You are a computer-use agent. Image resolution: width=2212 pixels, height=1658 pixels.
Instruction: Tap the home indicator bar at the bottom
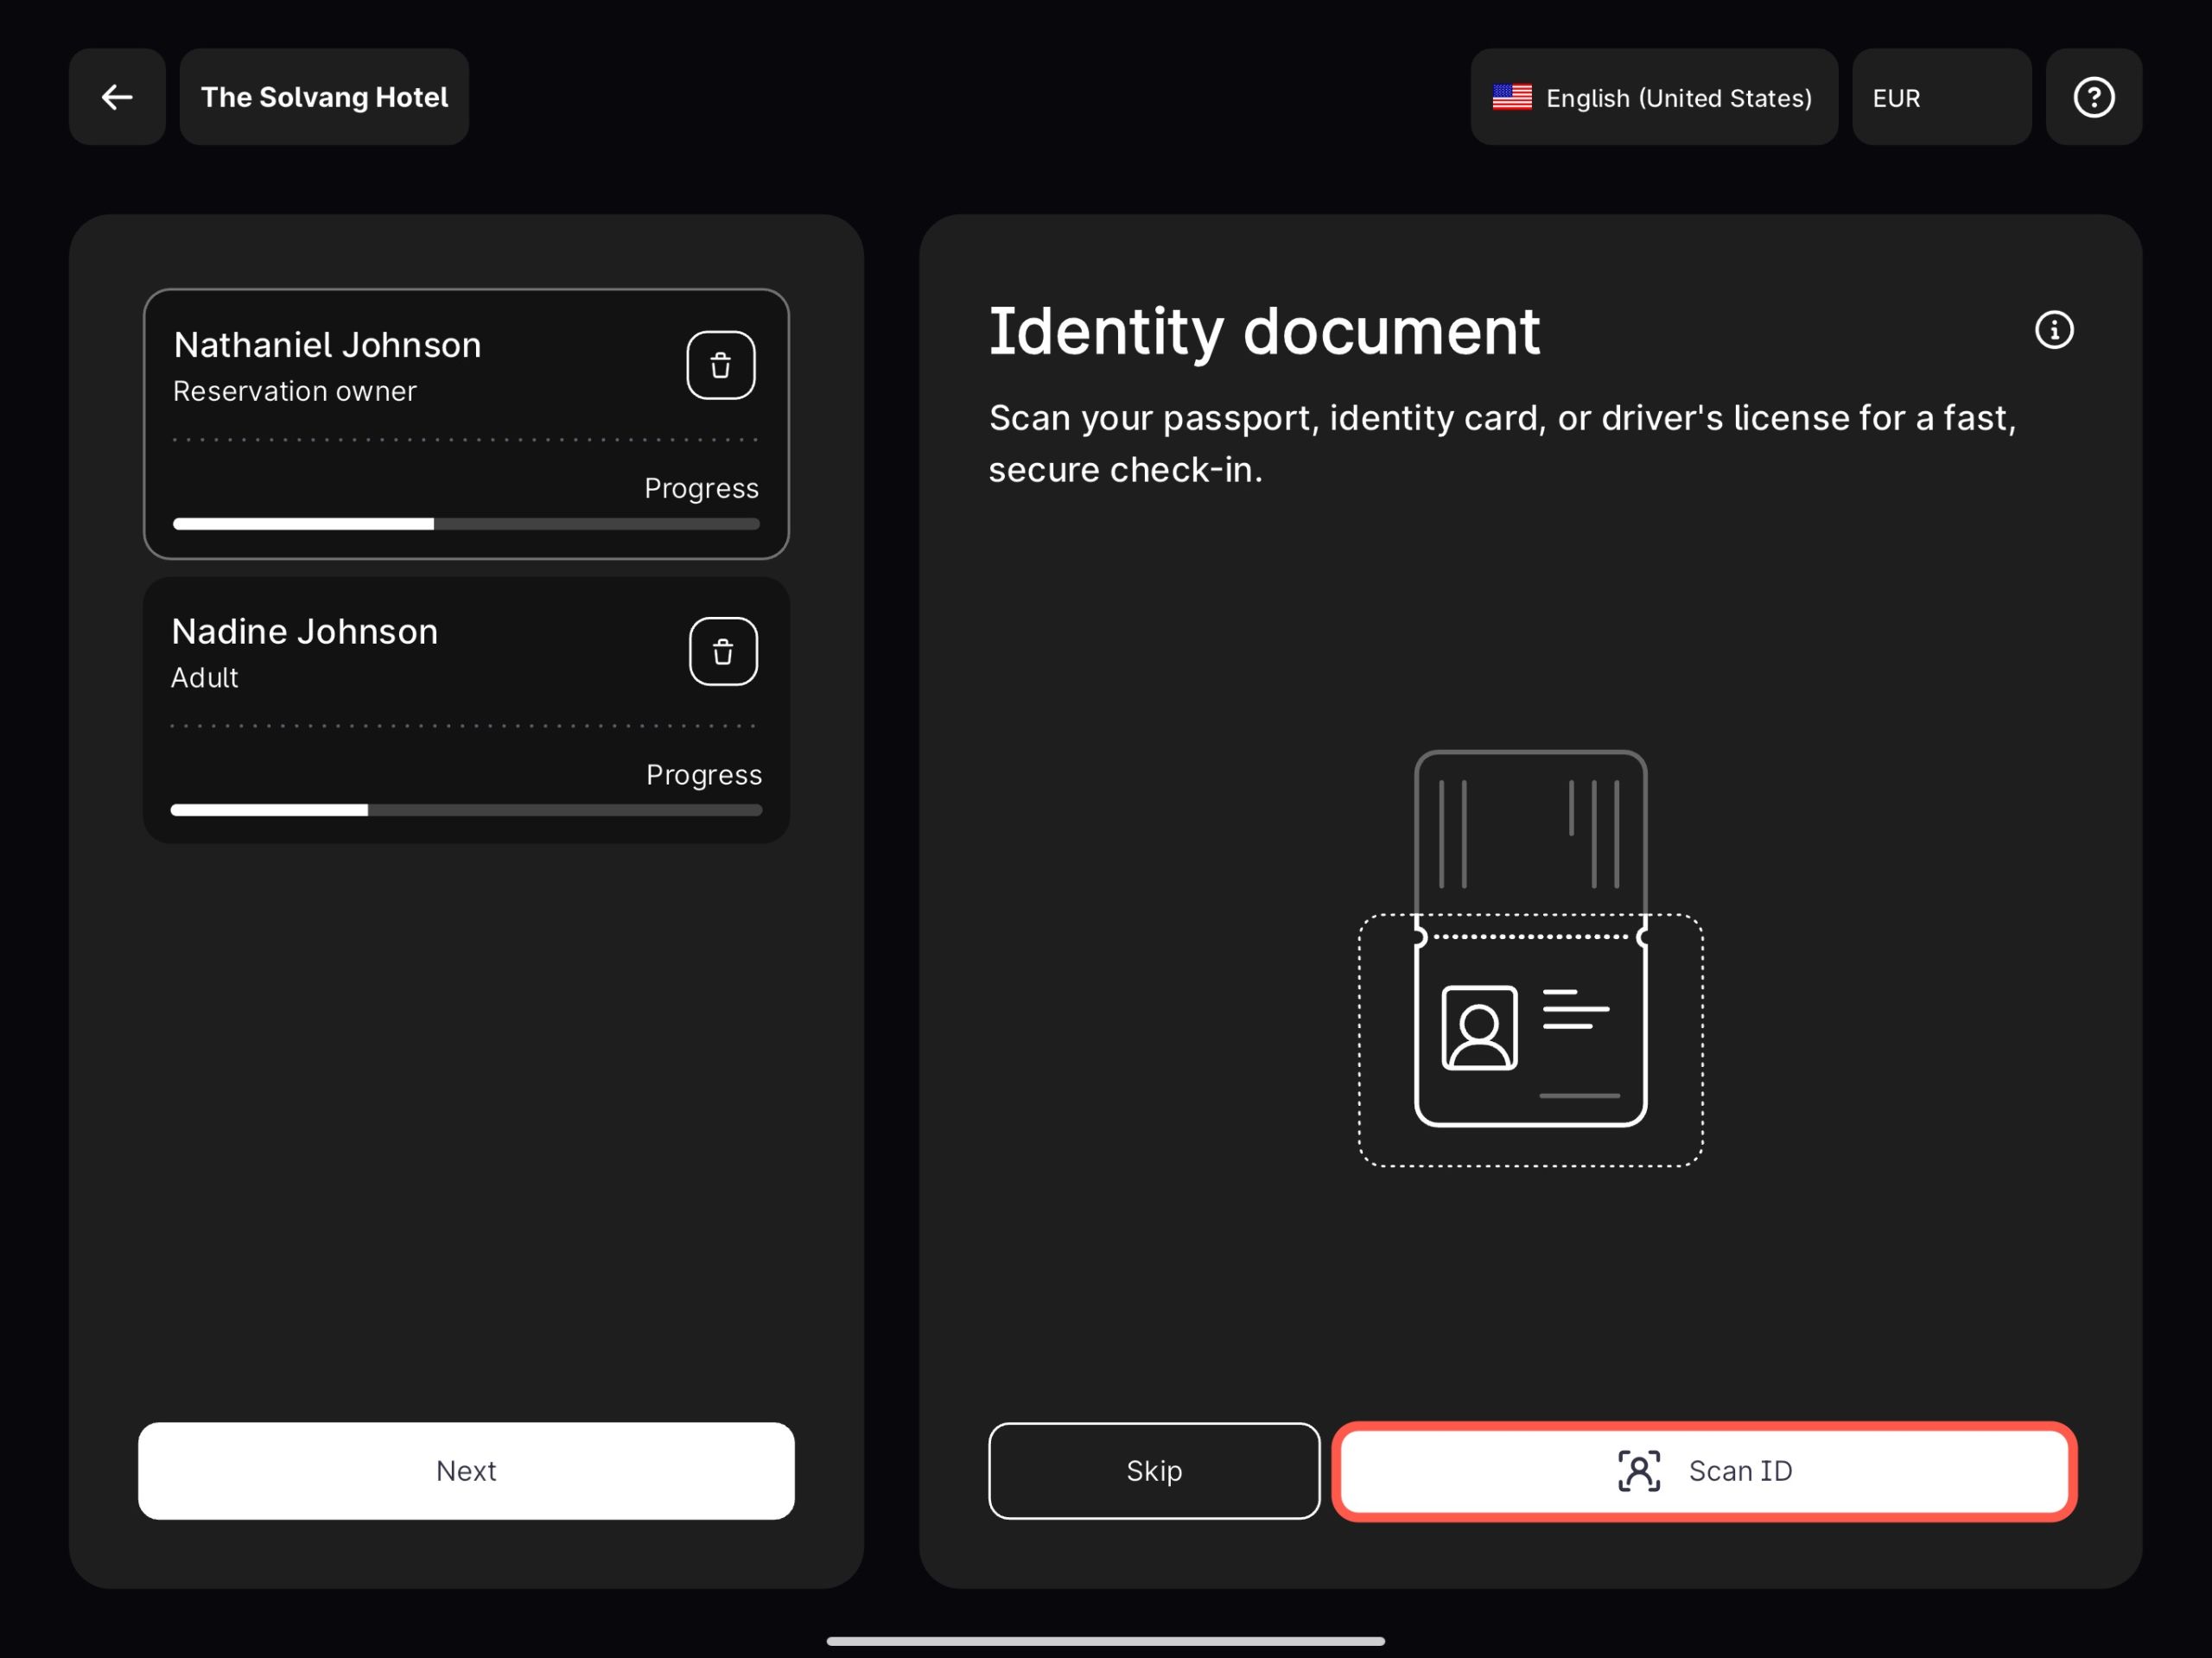[x=1105, y=1641]
